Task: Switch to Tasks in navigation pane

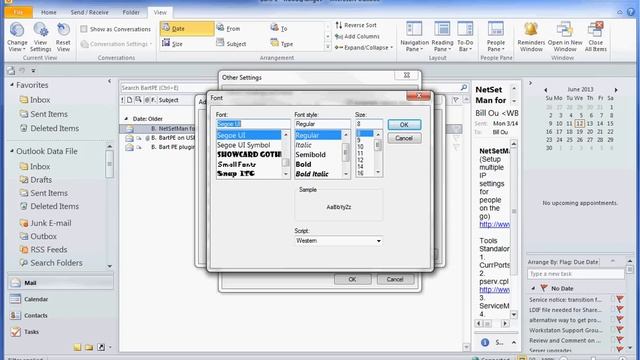Action: pyautogui.click(x=60, y=332)
